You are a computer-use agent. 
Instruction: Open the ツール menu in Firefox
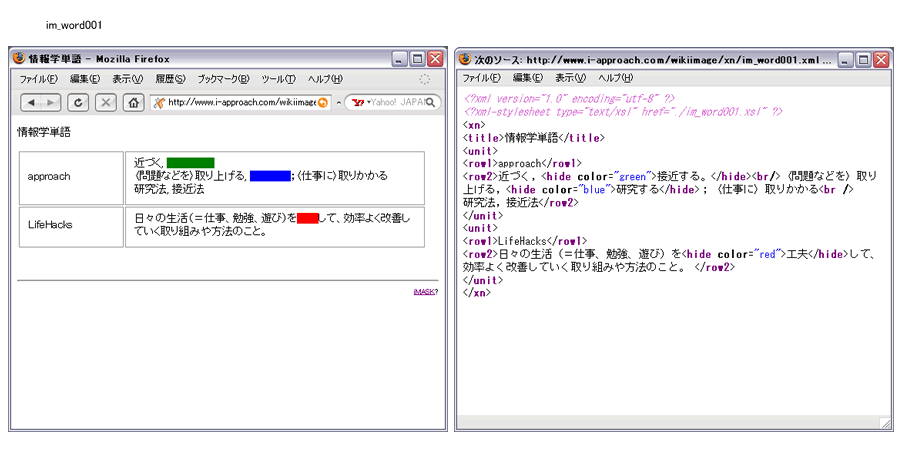pos(278,79)
